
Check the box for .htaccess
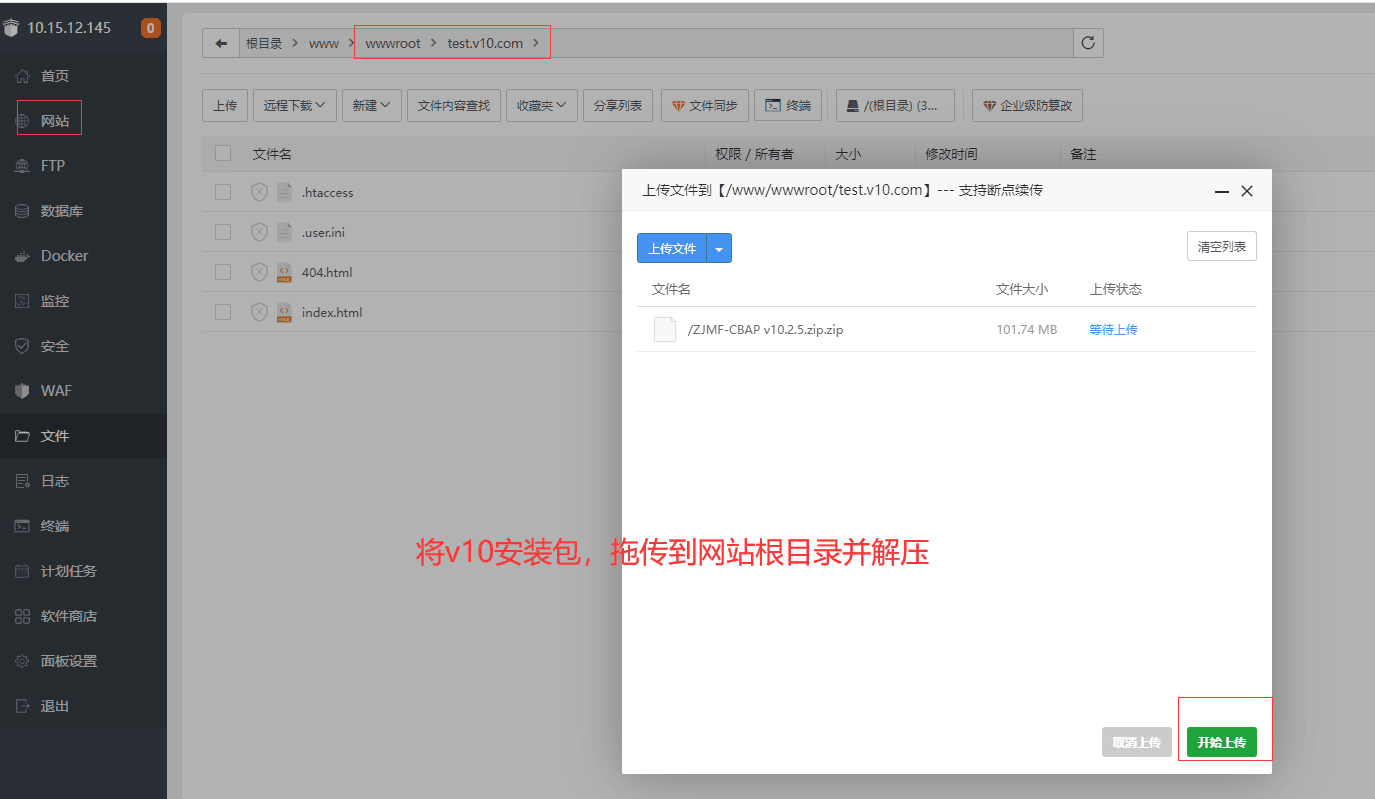coord(223,192)
